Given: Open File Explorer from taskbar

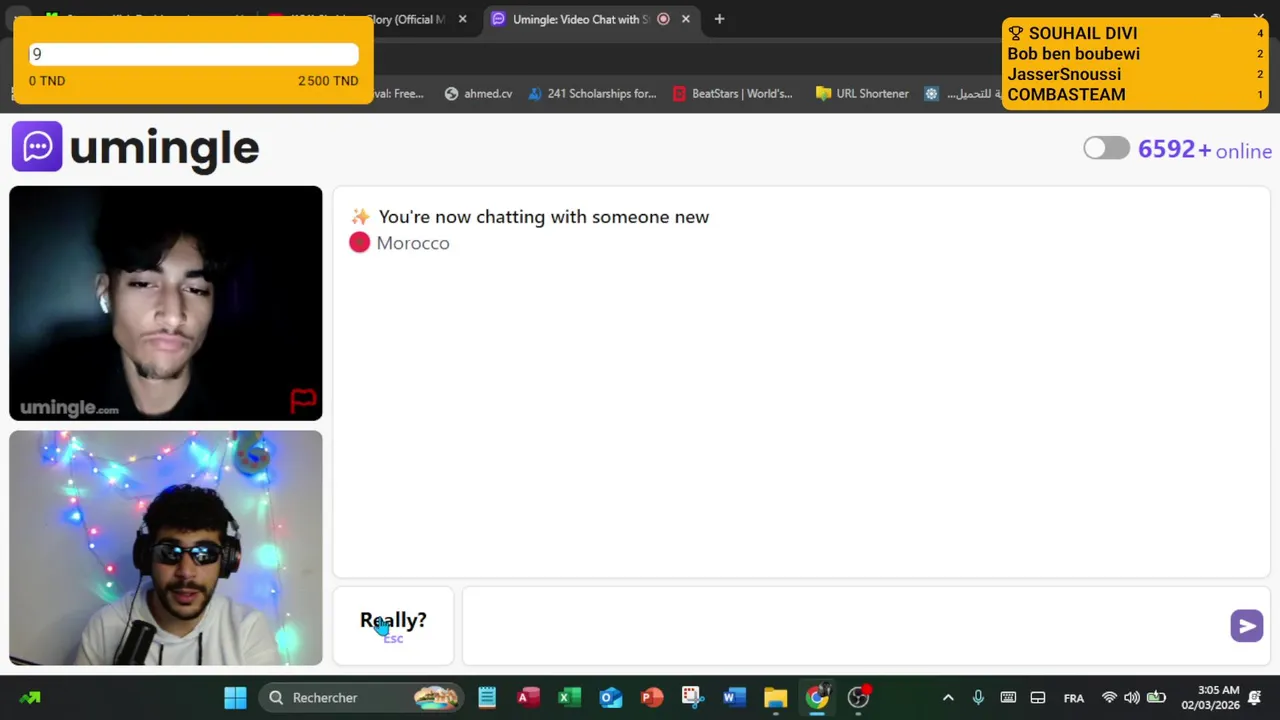Looking at the screenshot, I should tap(776, 698).
